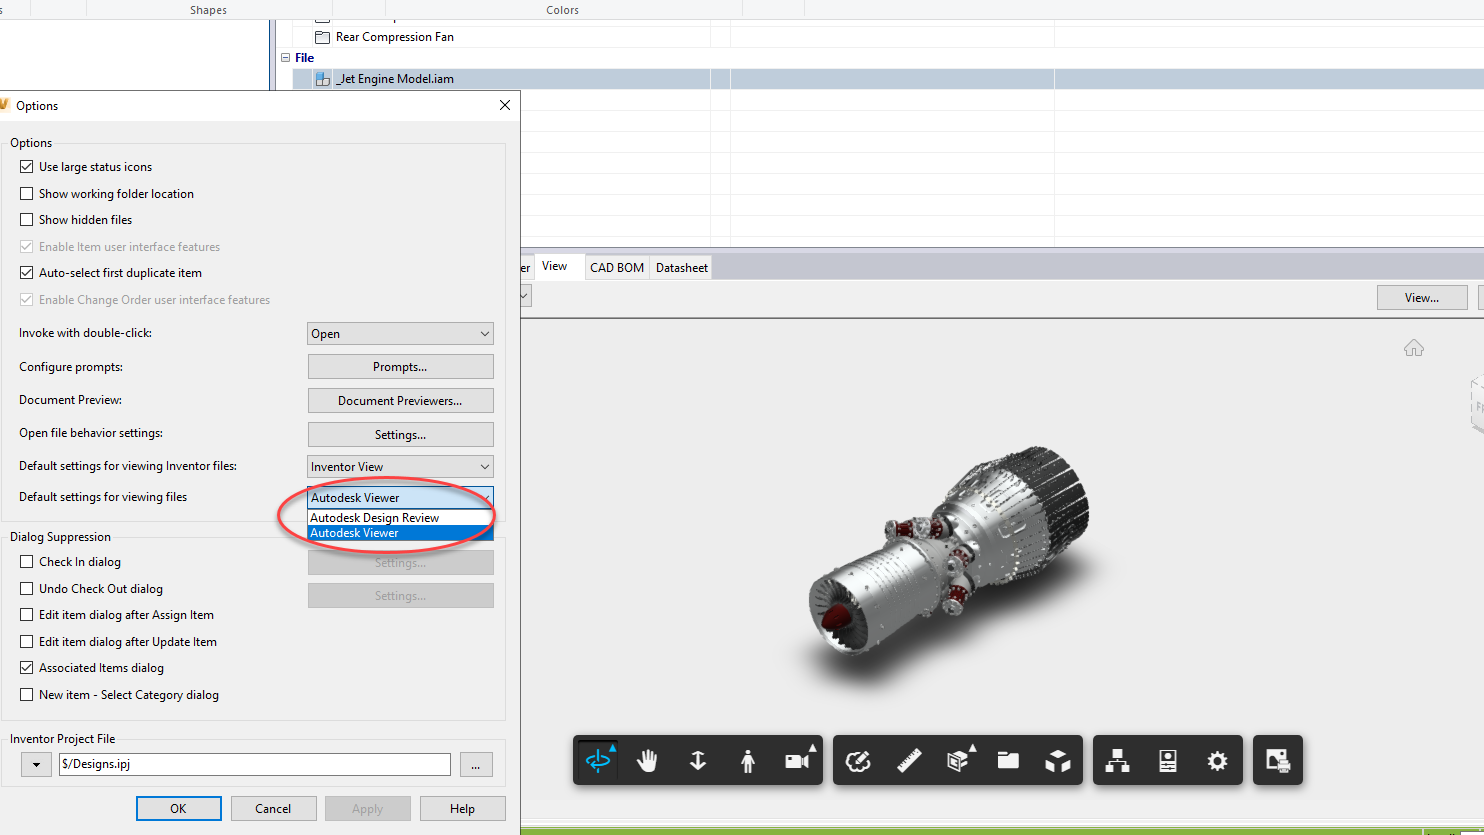Switch to the CAD BOM tab
1484x835 pixels.
pyautogui.click(x=617, y=268)
